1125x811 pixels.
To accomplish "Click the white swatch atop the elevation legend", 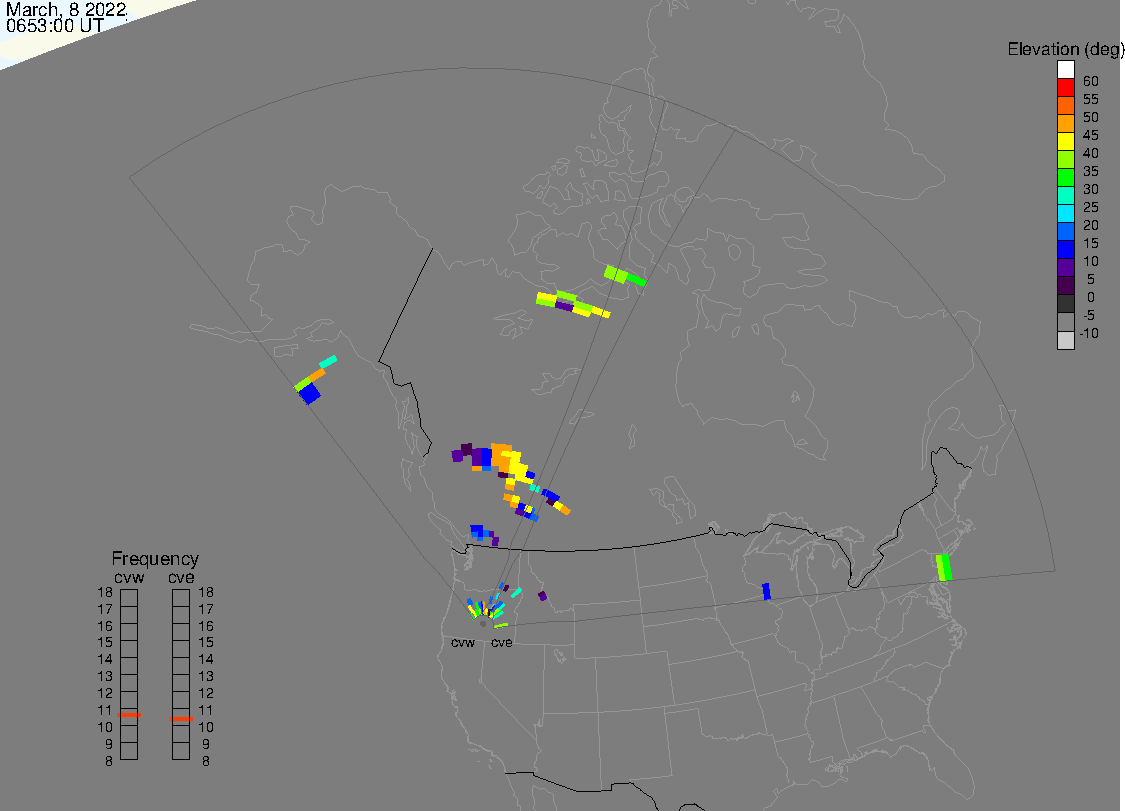I will coord(1065,70).
